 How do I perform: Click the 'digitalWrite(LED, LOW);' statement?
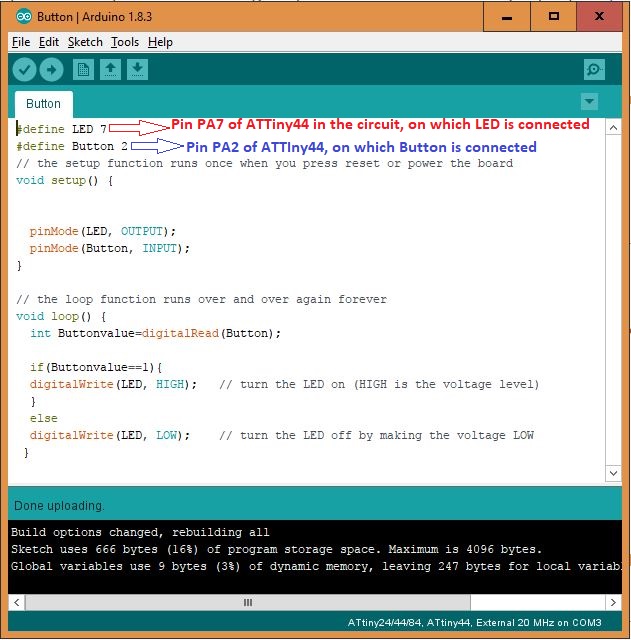tap(109, 436)
